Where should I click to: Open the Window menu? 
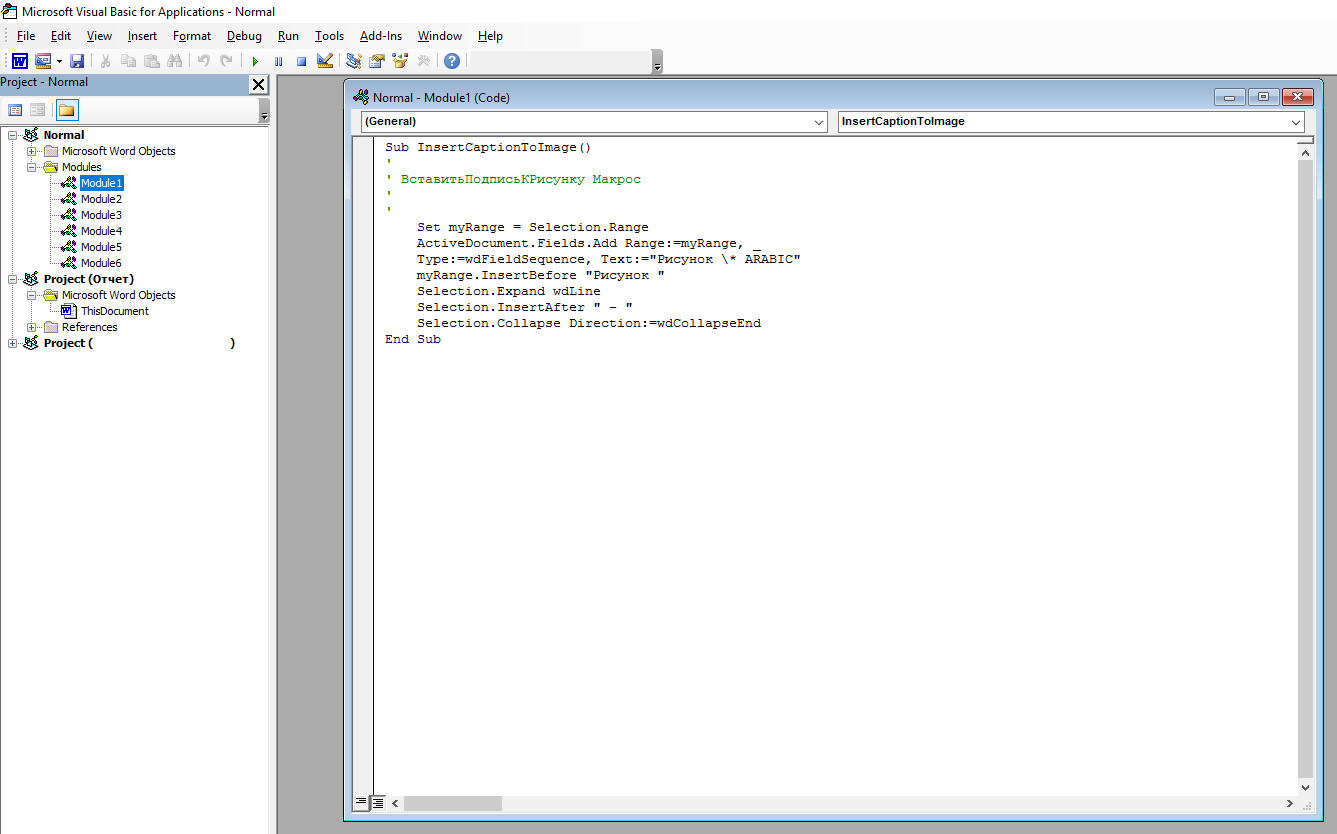point(440,36)
